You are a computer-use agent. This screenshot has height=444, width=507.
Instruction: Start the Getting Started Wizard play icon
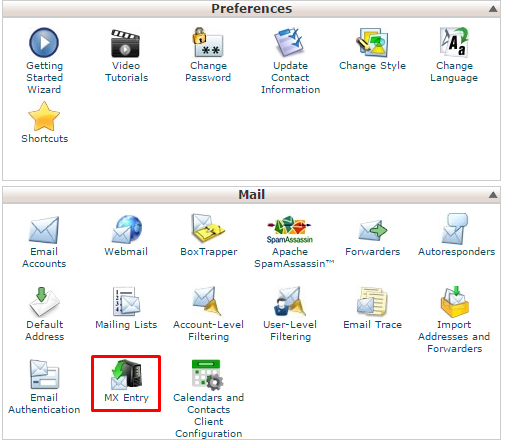click(x=44, y=43)
